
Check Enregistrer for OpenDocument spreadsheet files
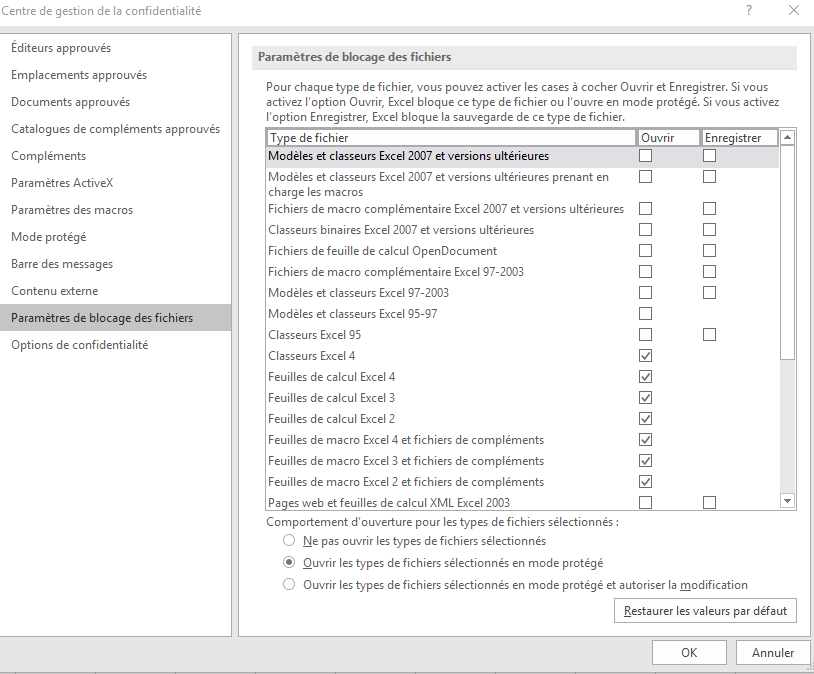[709, 251]
